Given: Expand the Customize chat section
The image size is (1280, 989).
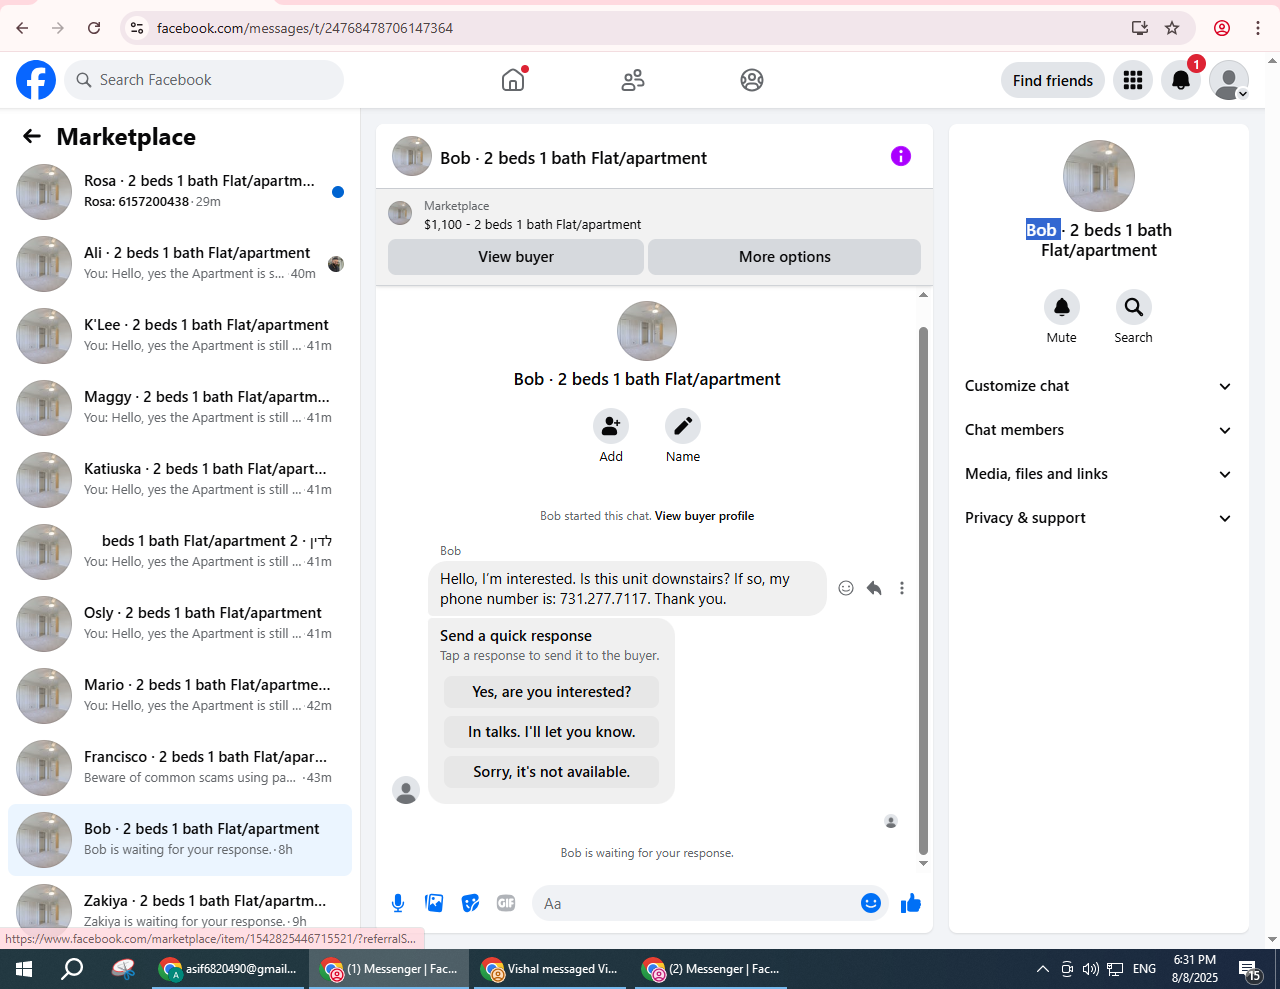Looking at the screenshot, I should pos(1098,386).
